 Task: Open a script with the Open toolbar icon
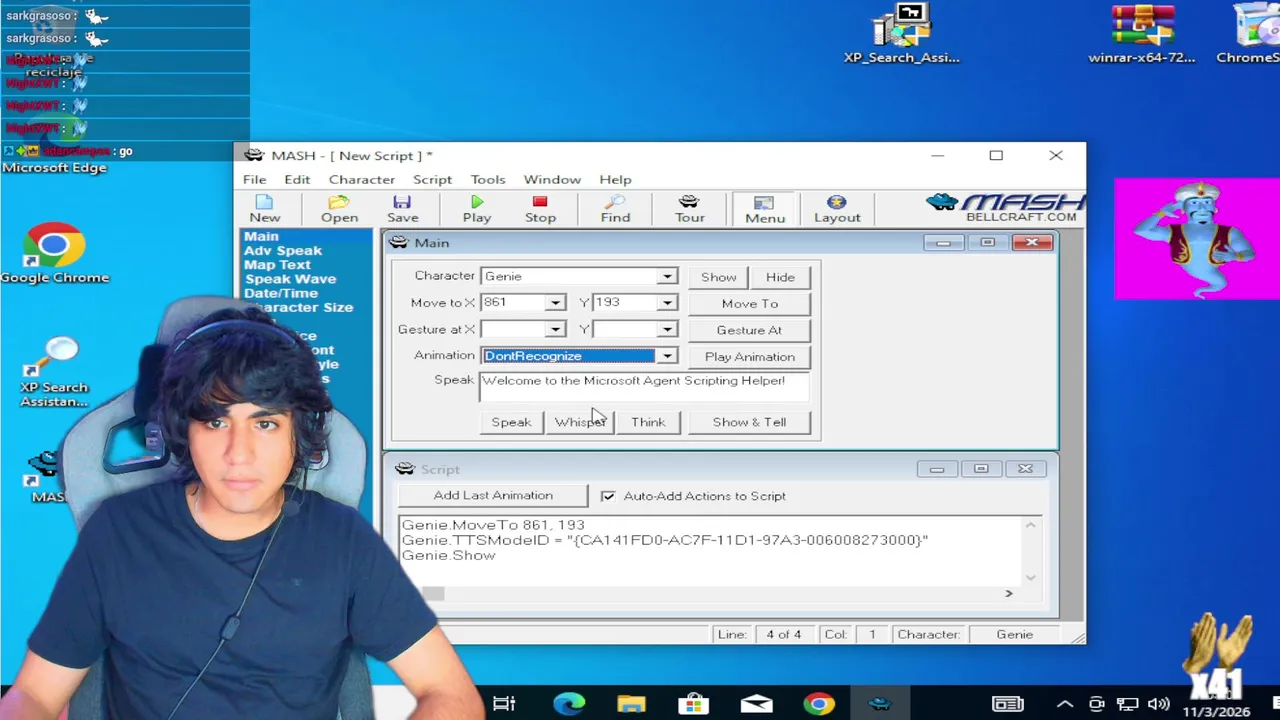point(339,209)
